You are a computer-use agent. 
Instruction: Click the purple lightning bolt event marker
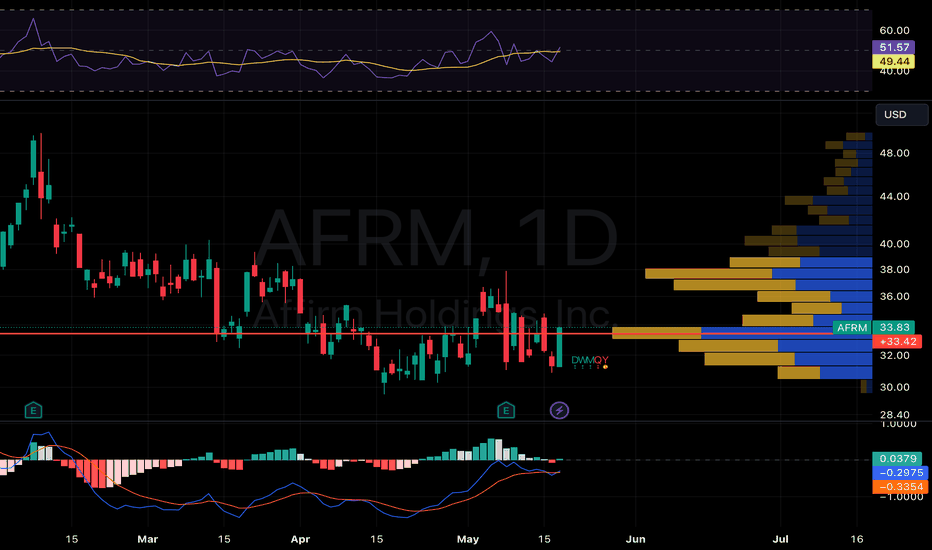click(559, 410)
